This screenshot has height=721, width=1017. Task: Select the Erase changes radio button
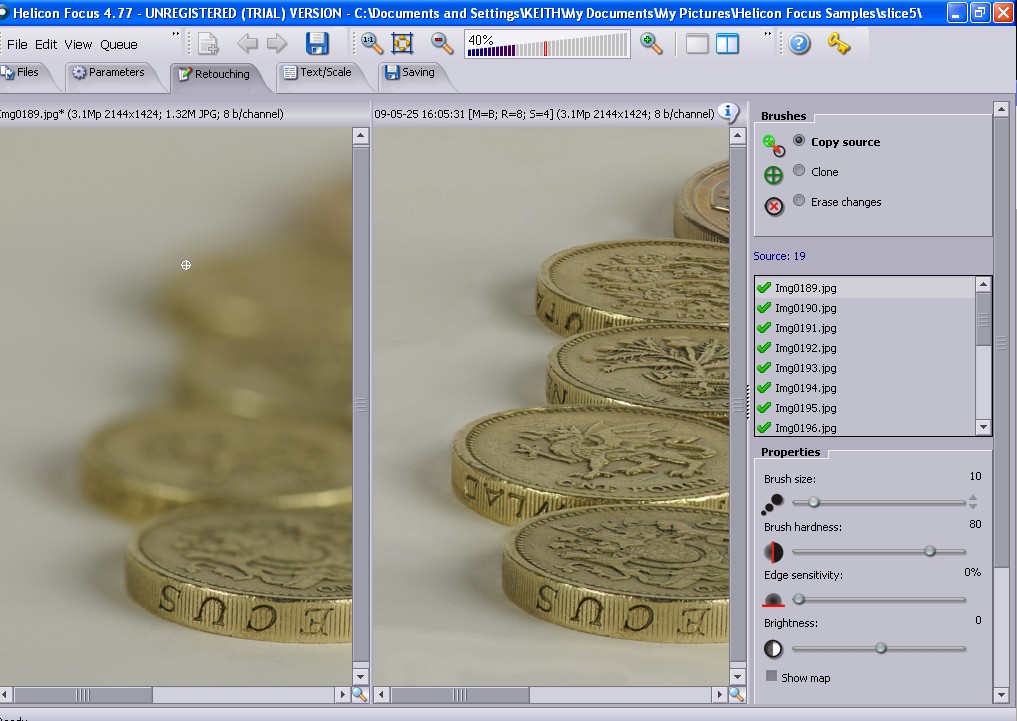pos(799,200)
